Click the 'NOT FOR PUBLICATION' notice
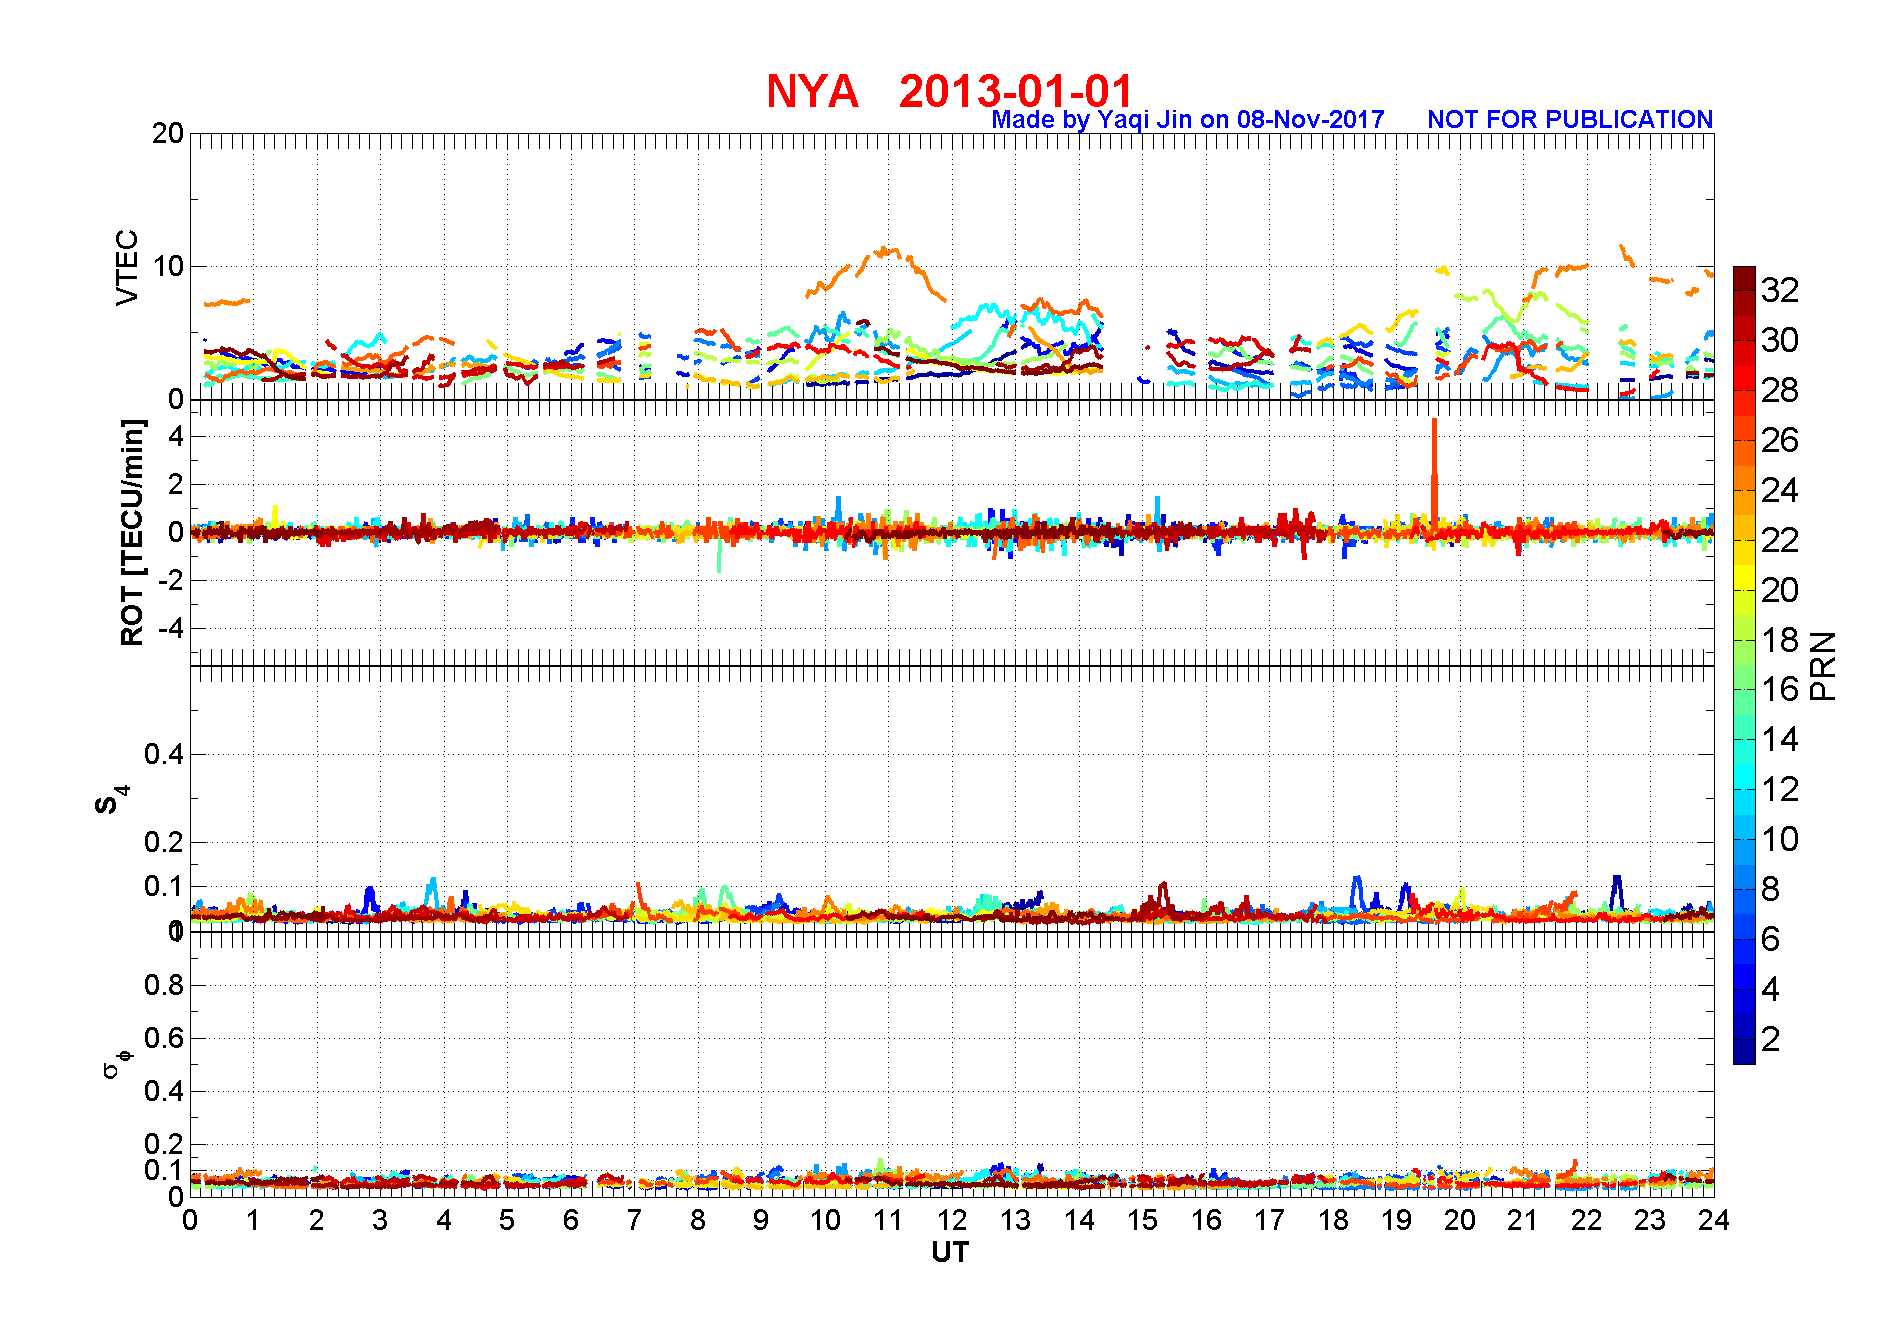Viewport: 1904px width, 1330px height. [x=1570, y=119]
